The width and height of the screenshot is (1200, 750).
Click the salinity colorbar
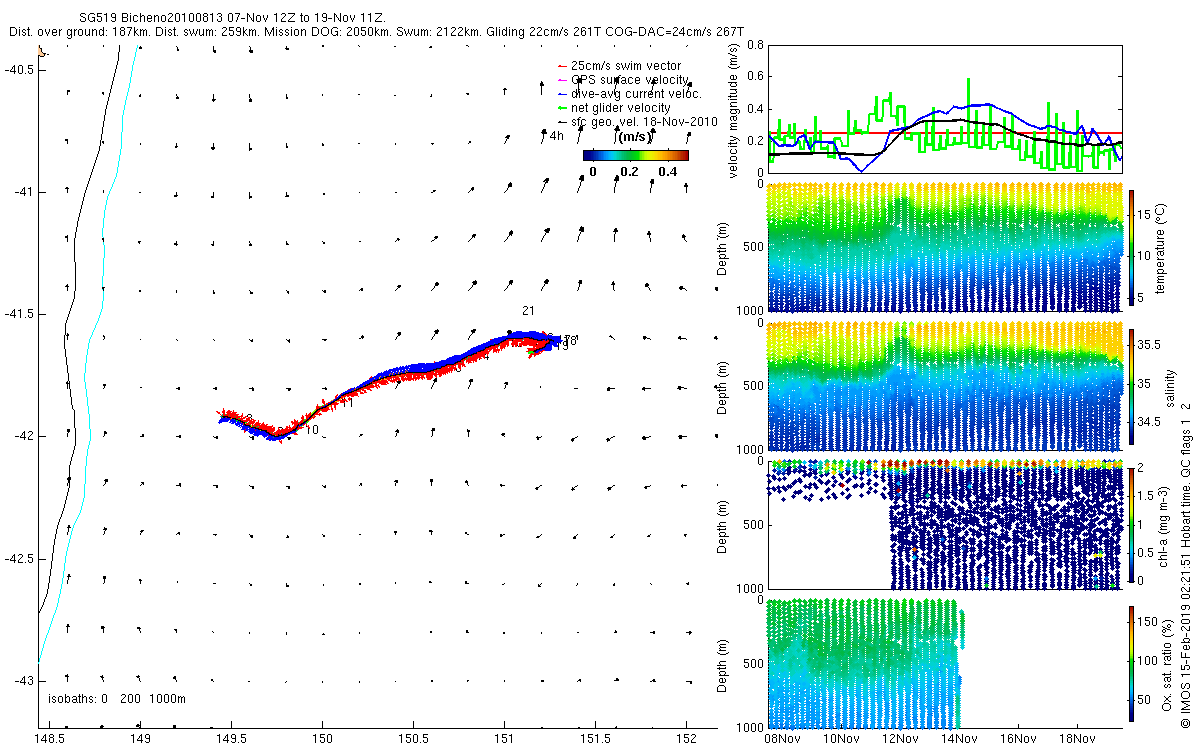click(1131, 386)
